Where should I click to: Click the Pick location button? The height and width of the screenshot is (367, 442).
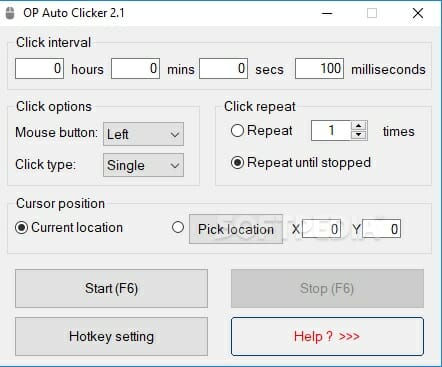tap(236, 229)
